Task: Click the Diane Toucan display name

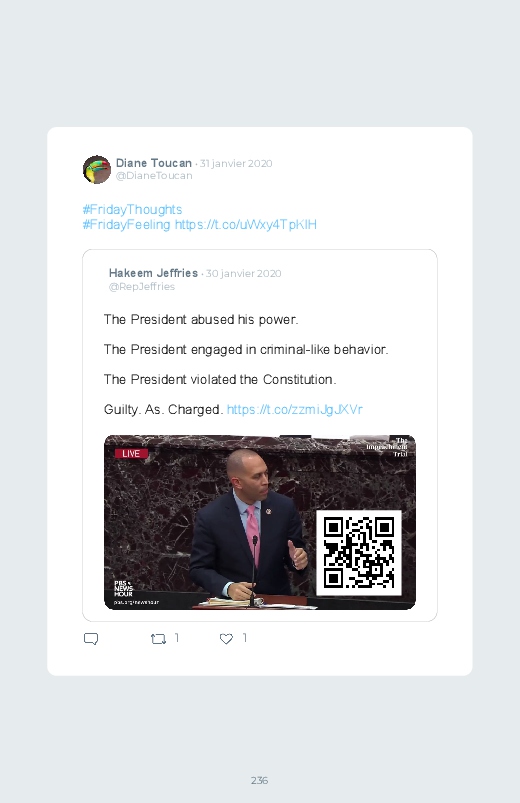Action: [x=154, y=163]
